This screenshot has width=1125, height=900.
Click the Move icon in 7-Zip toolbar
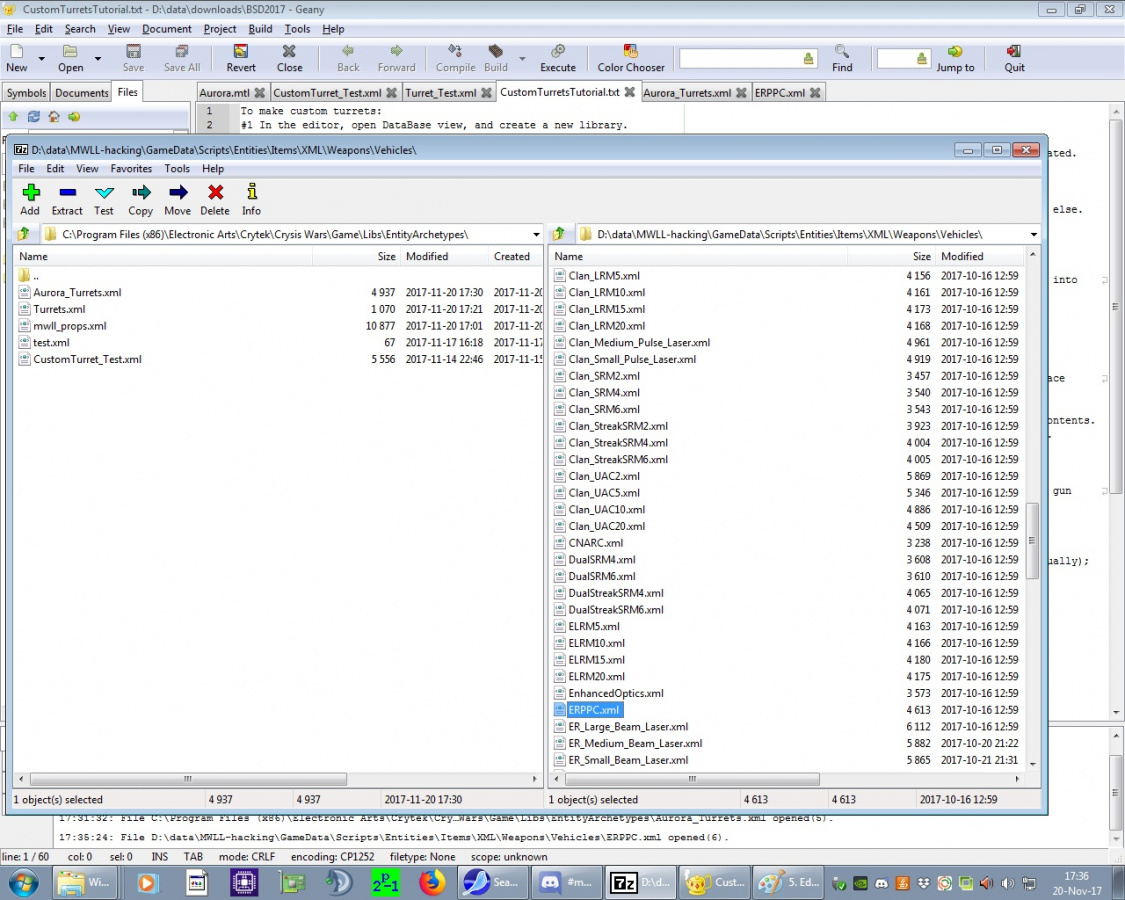[x=178, y=193]
